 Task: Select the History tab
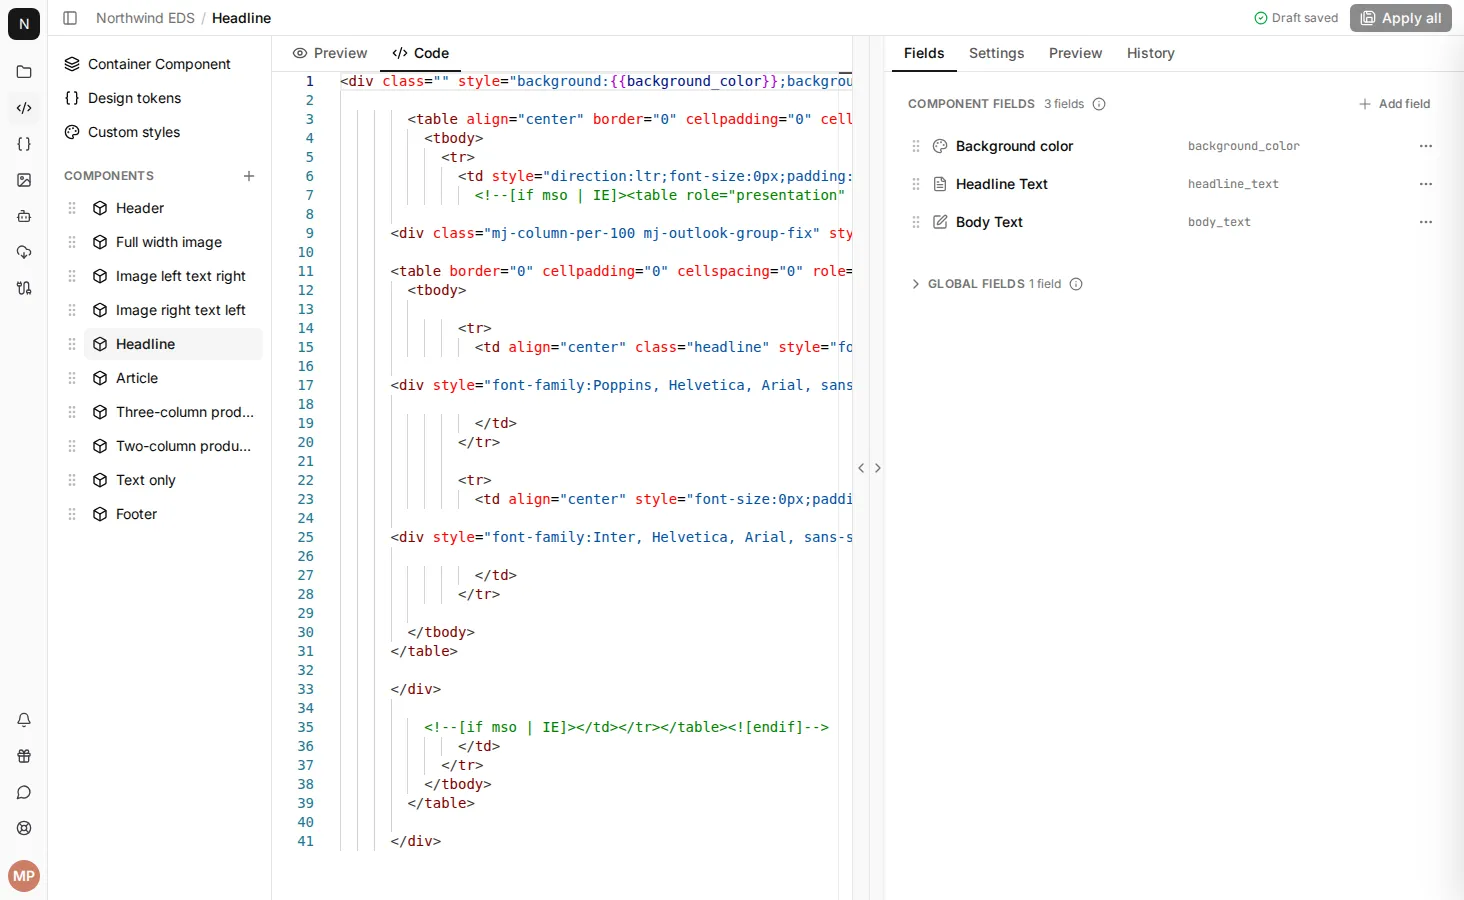(1150, 53)
